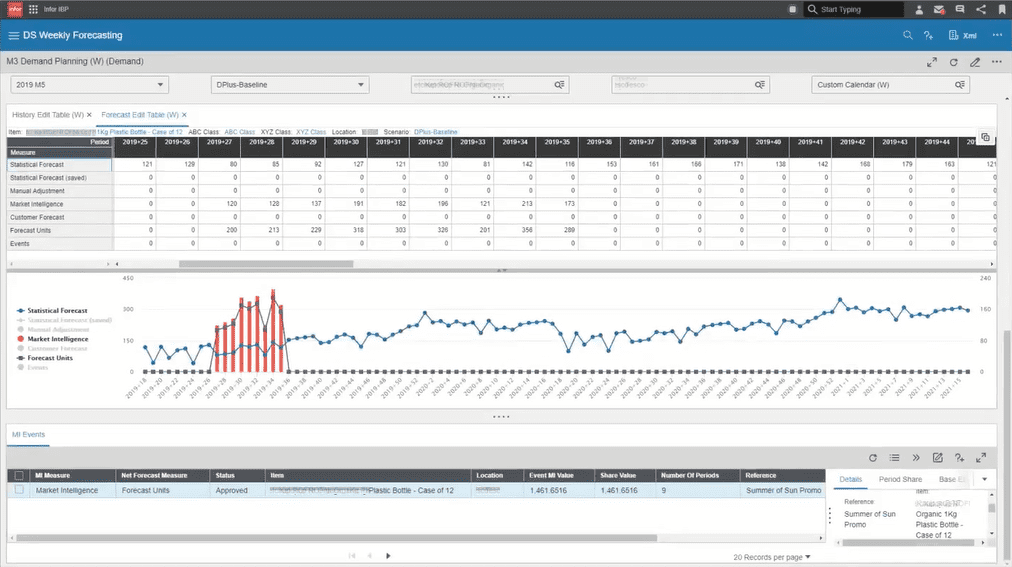The width and height of the screenshot is (1012, 567).
Task: Open the hamburger navigation menu
Action: point(14,35)
